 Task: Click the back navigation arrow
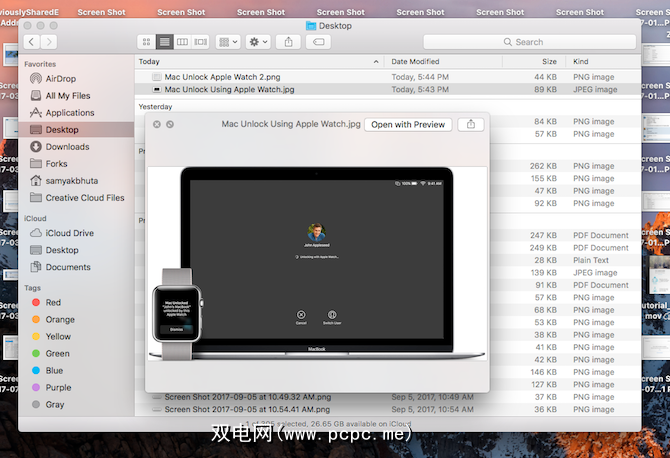tap(33, 42)
